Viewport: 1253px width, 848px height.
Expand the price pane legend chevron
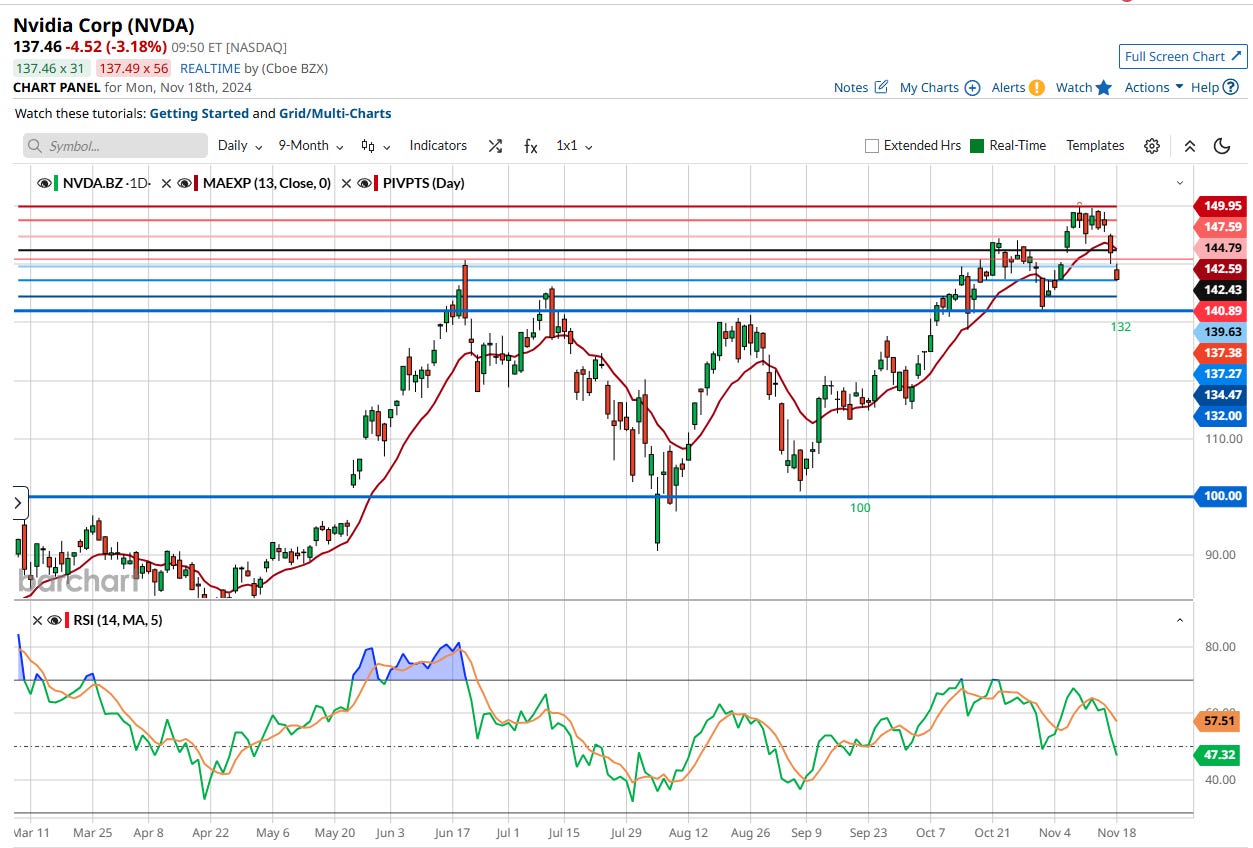click(1180, 183)
